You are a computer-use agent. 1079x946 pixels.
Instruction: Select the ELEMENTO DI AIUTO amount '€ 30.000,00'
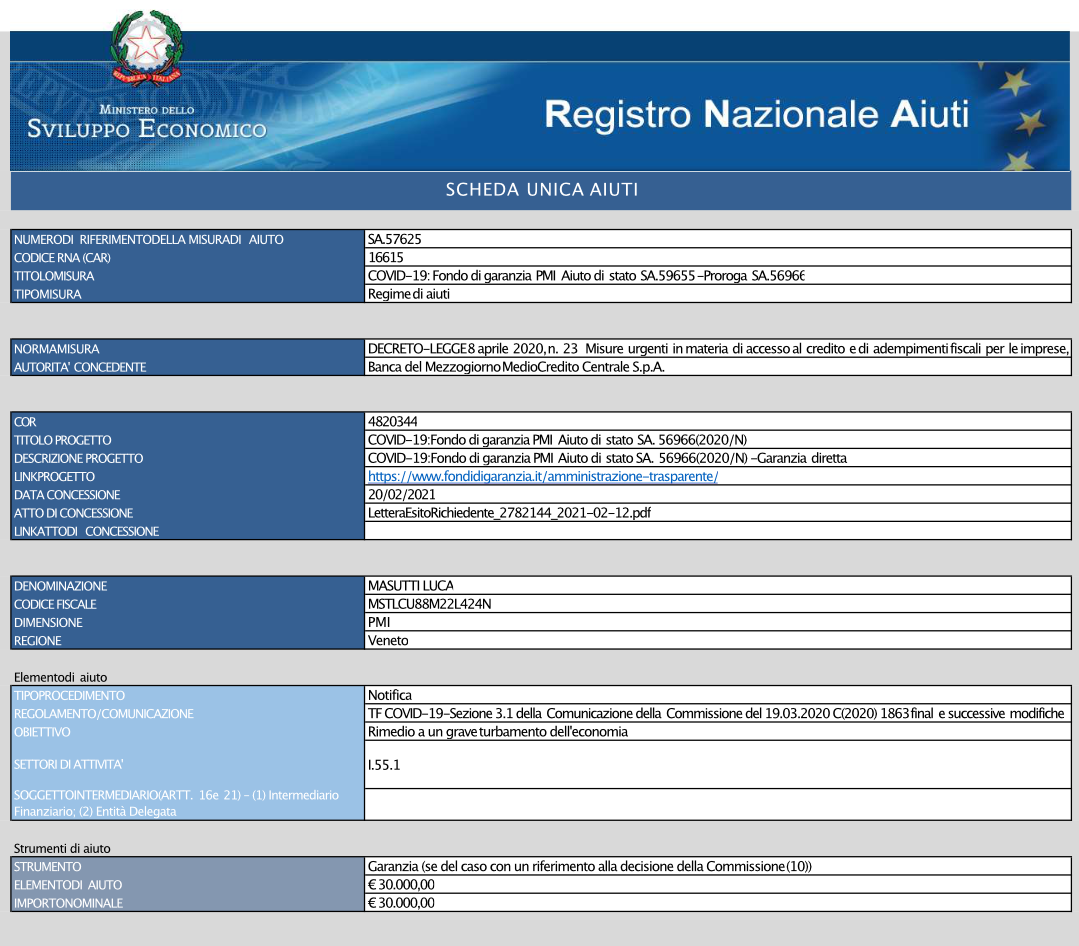pyautogui.click(x=401, y=885)
